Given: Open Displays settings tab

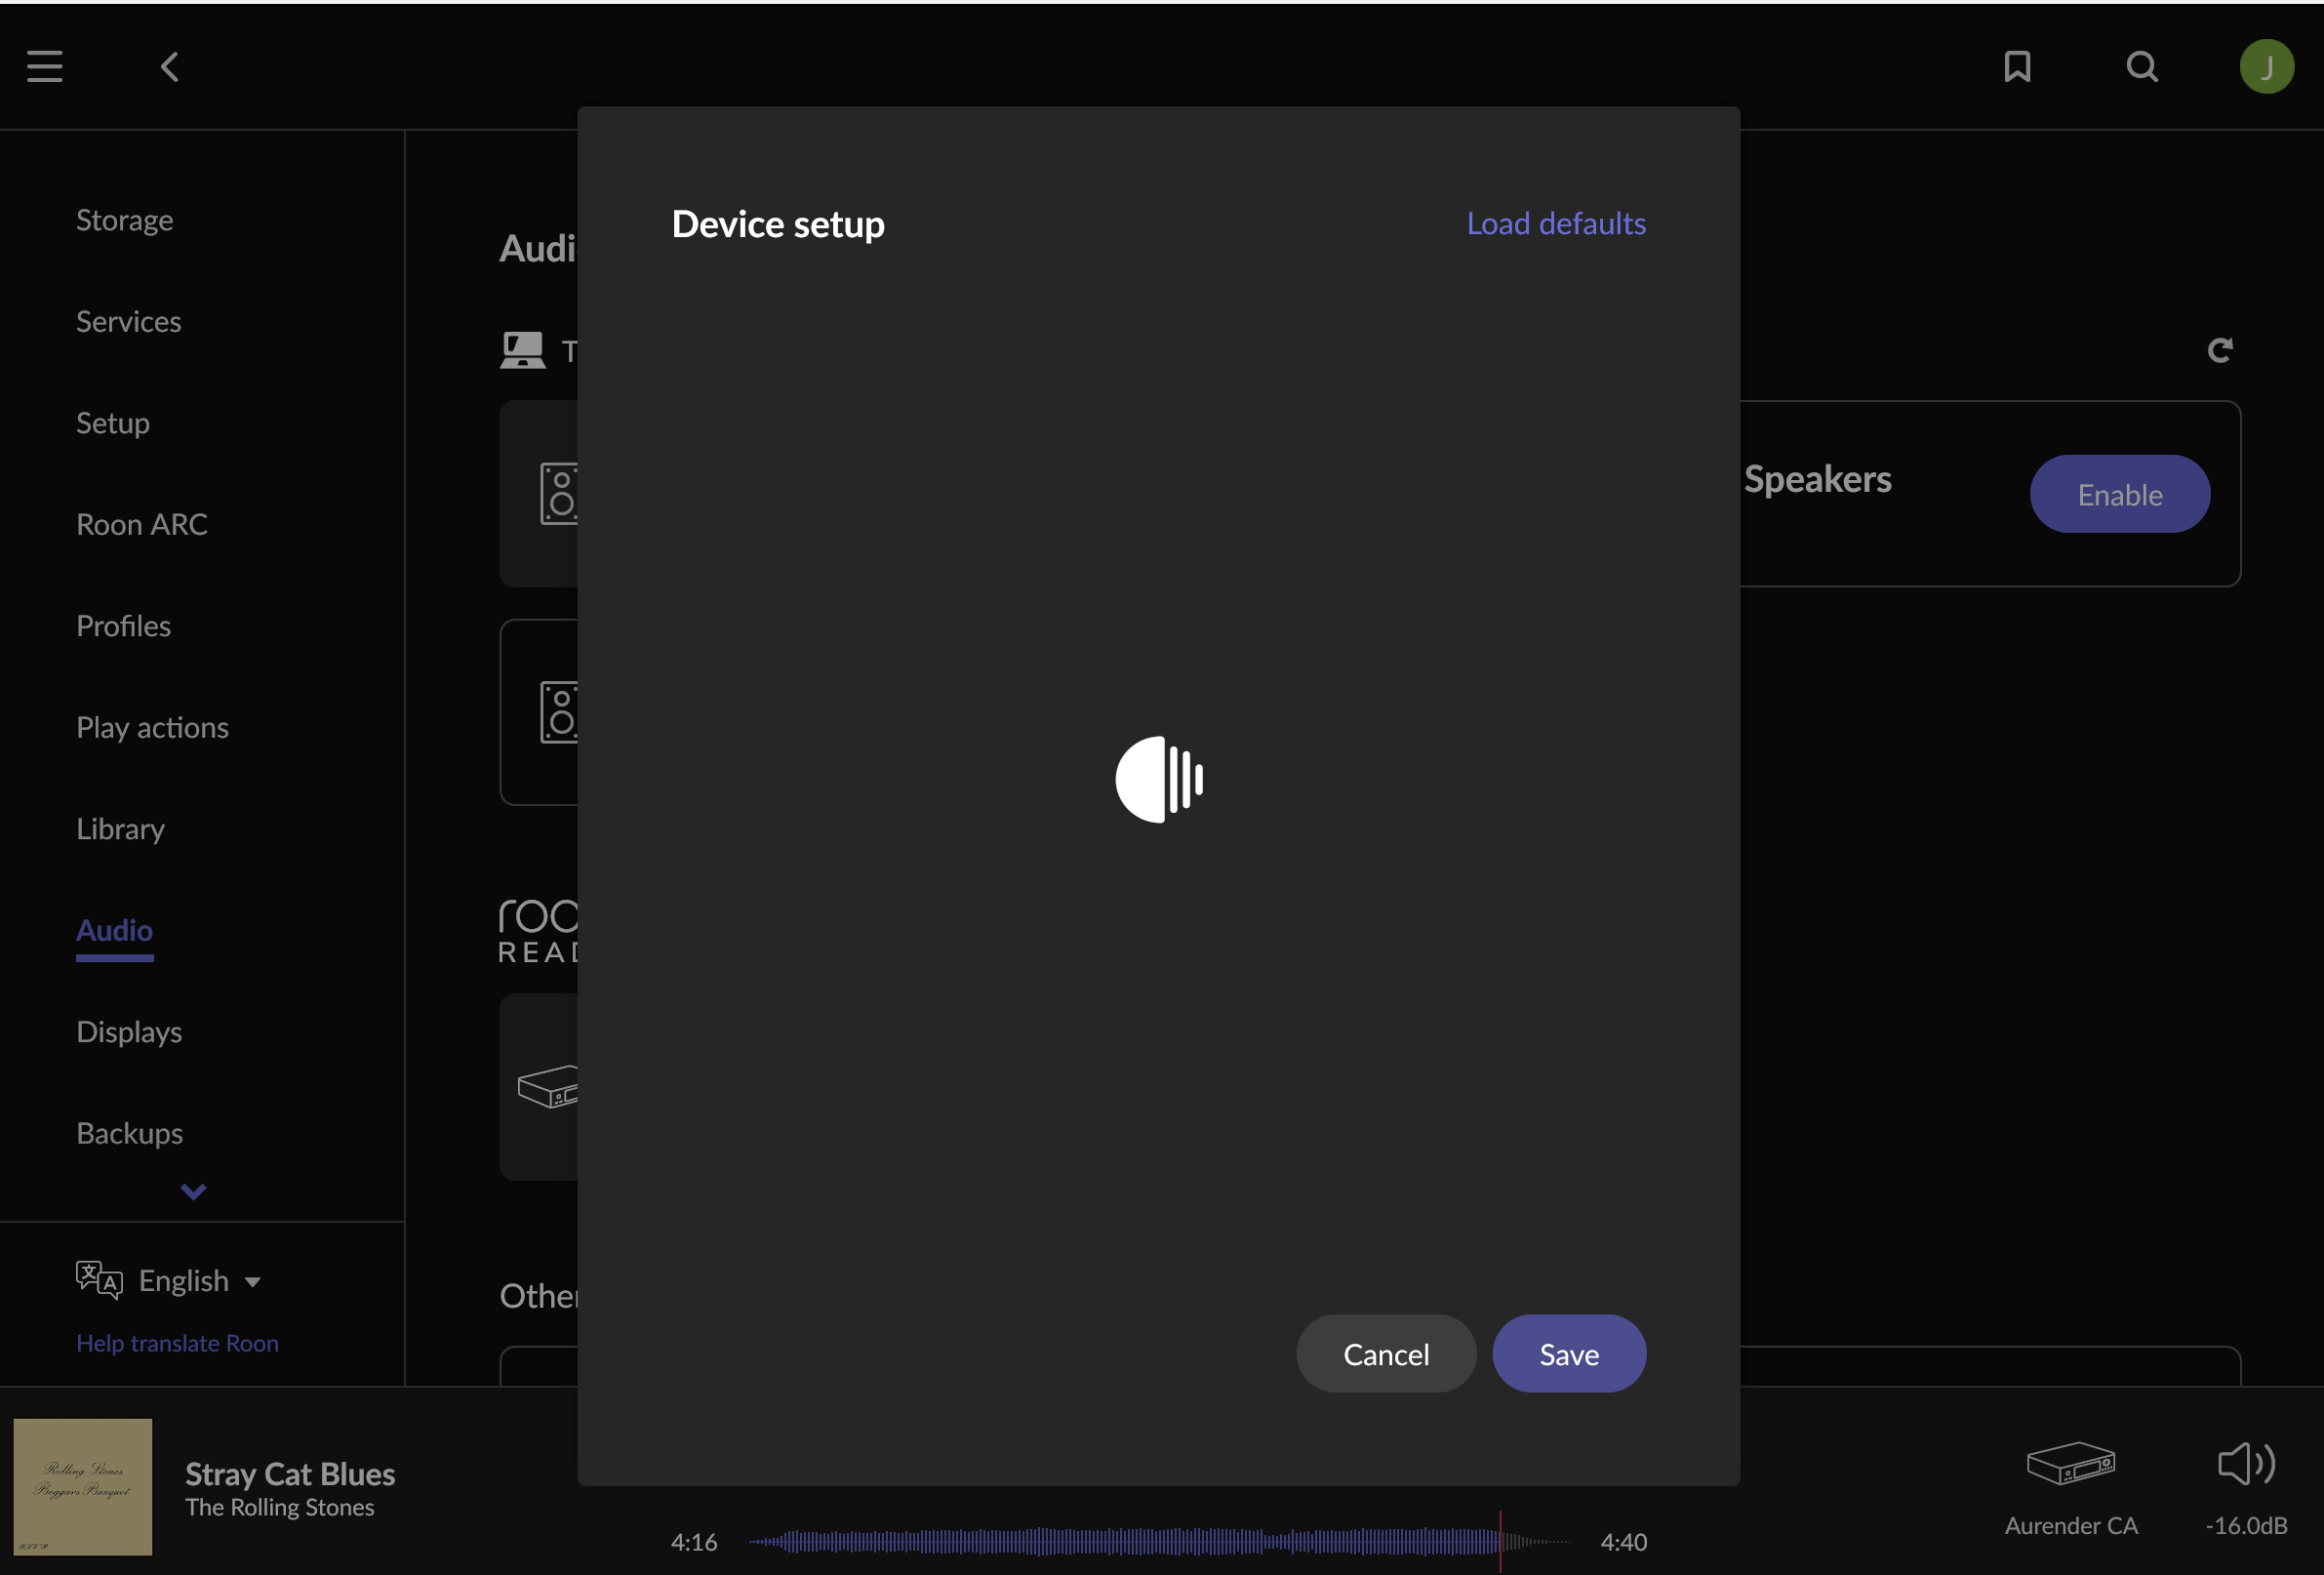Looking at the screenshot, I should click(x=129, y=1032).
